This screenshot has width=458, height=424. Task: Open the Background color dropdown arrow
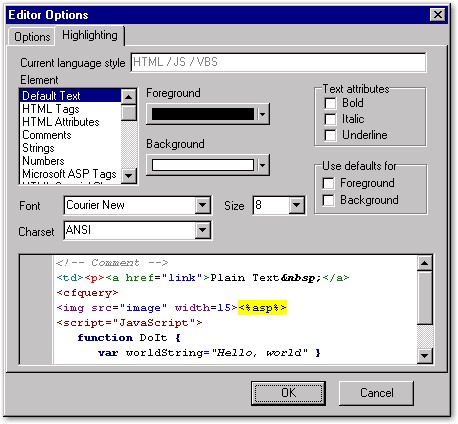tap(263, 165)
